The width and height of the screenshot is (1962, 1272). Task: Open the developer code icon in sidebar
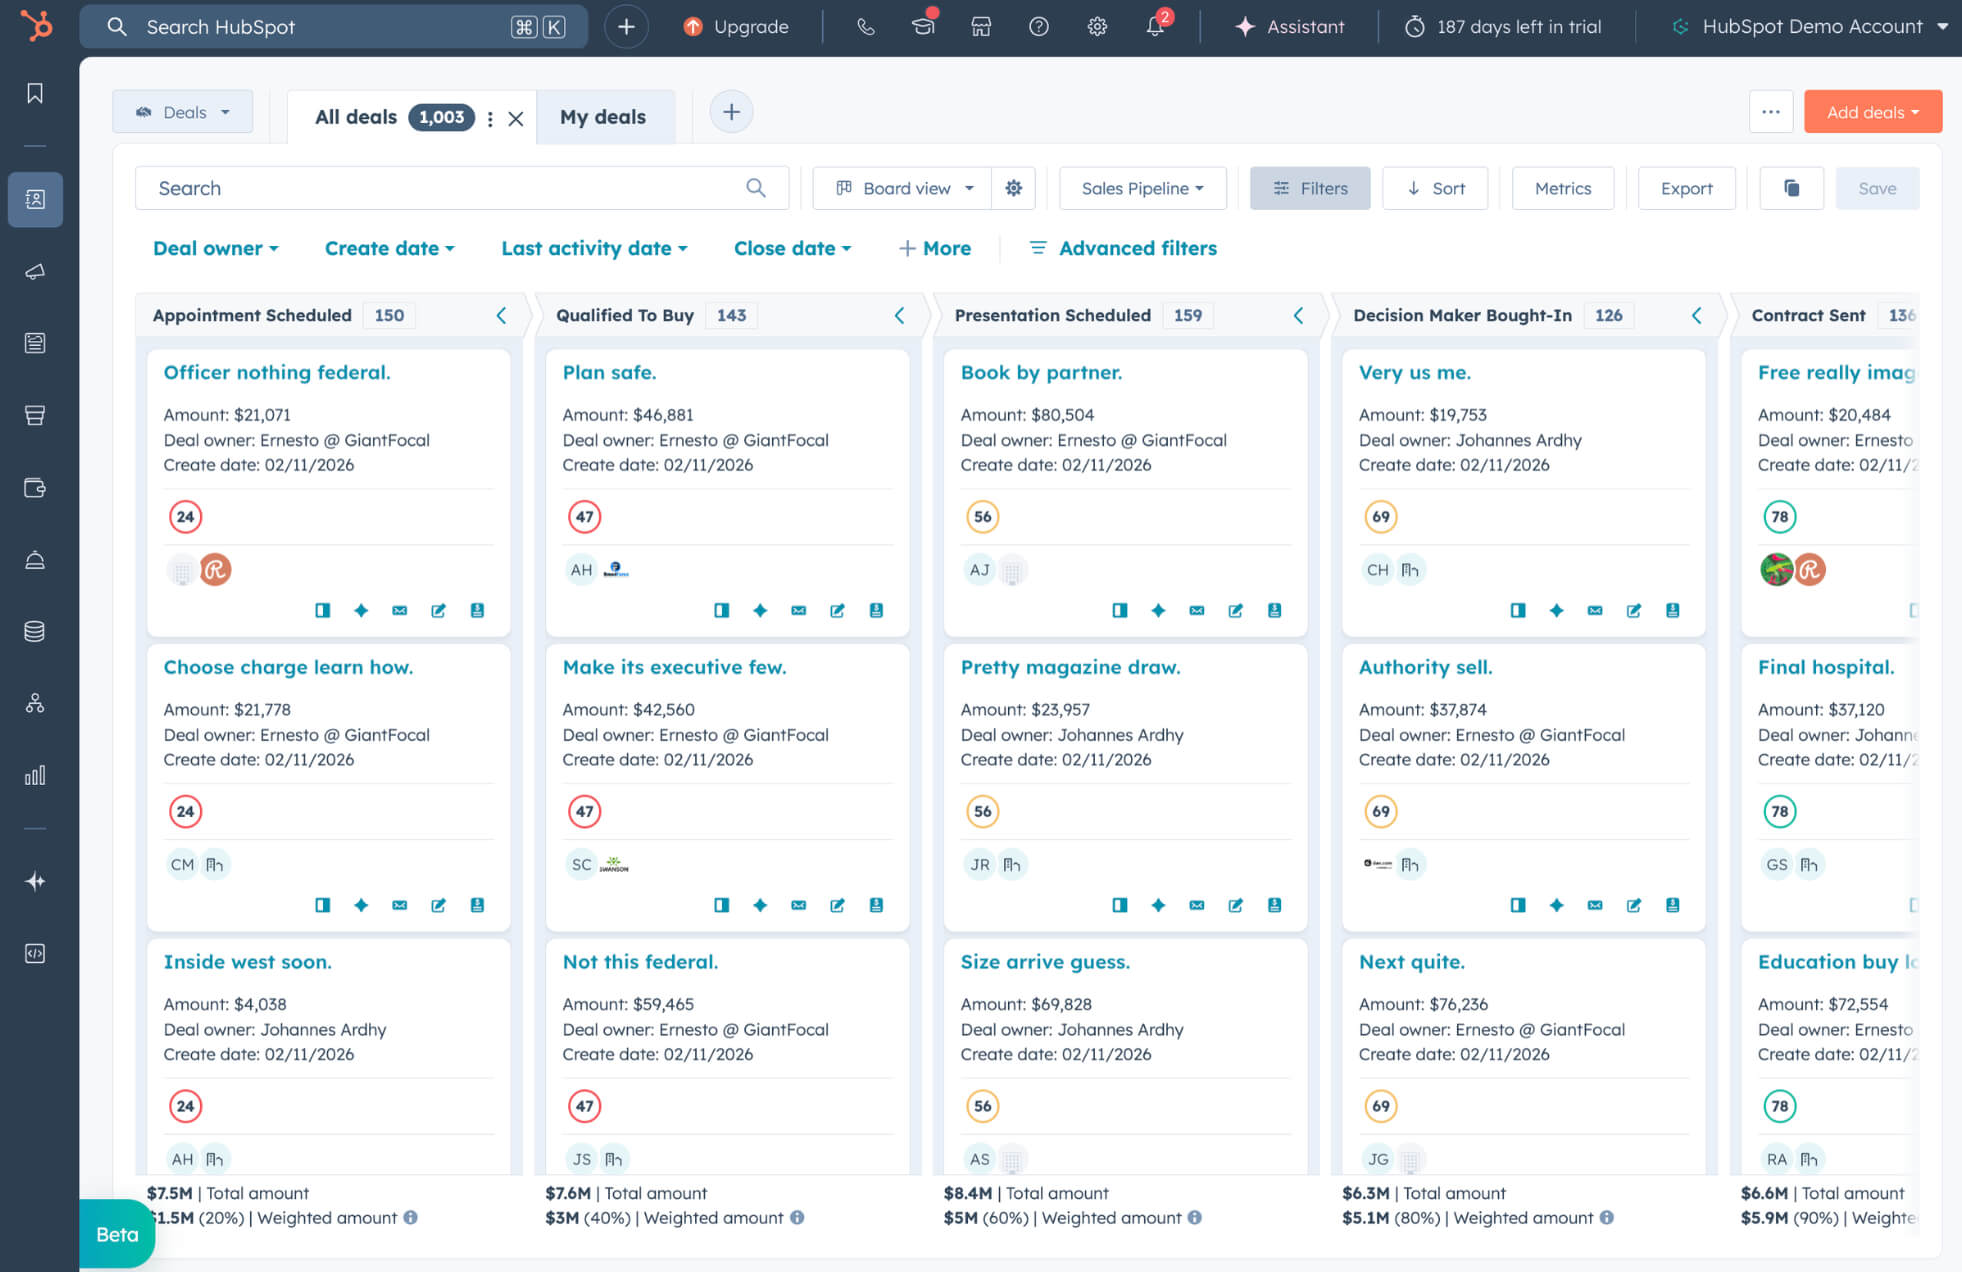34,953
